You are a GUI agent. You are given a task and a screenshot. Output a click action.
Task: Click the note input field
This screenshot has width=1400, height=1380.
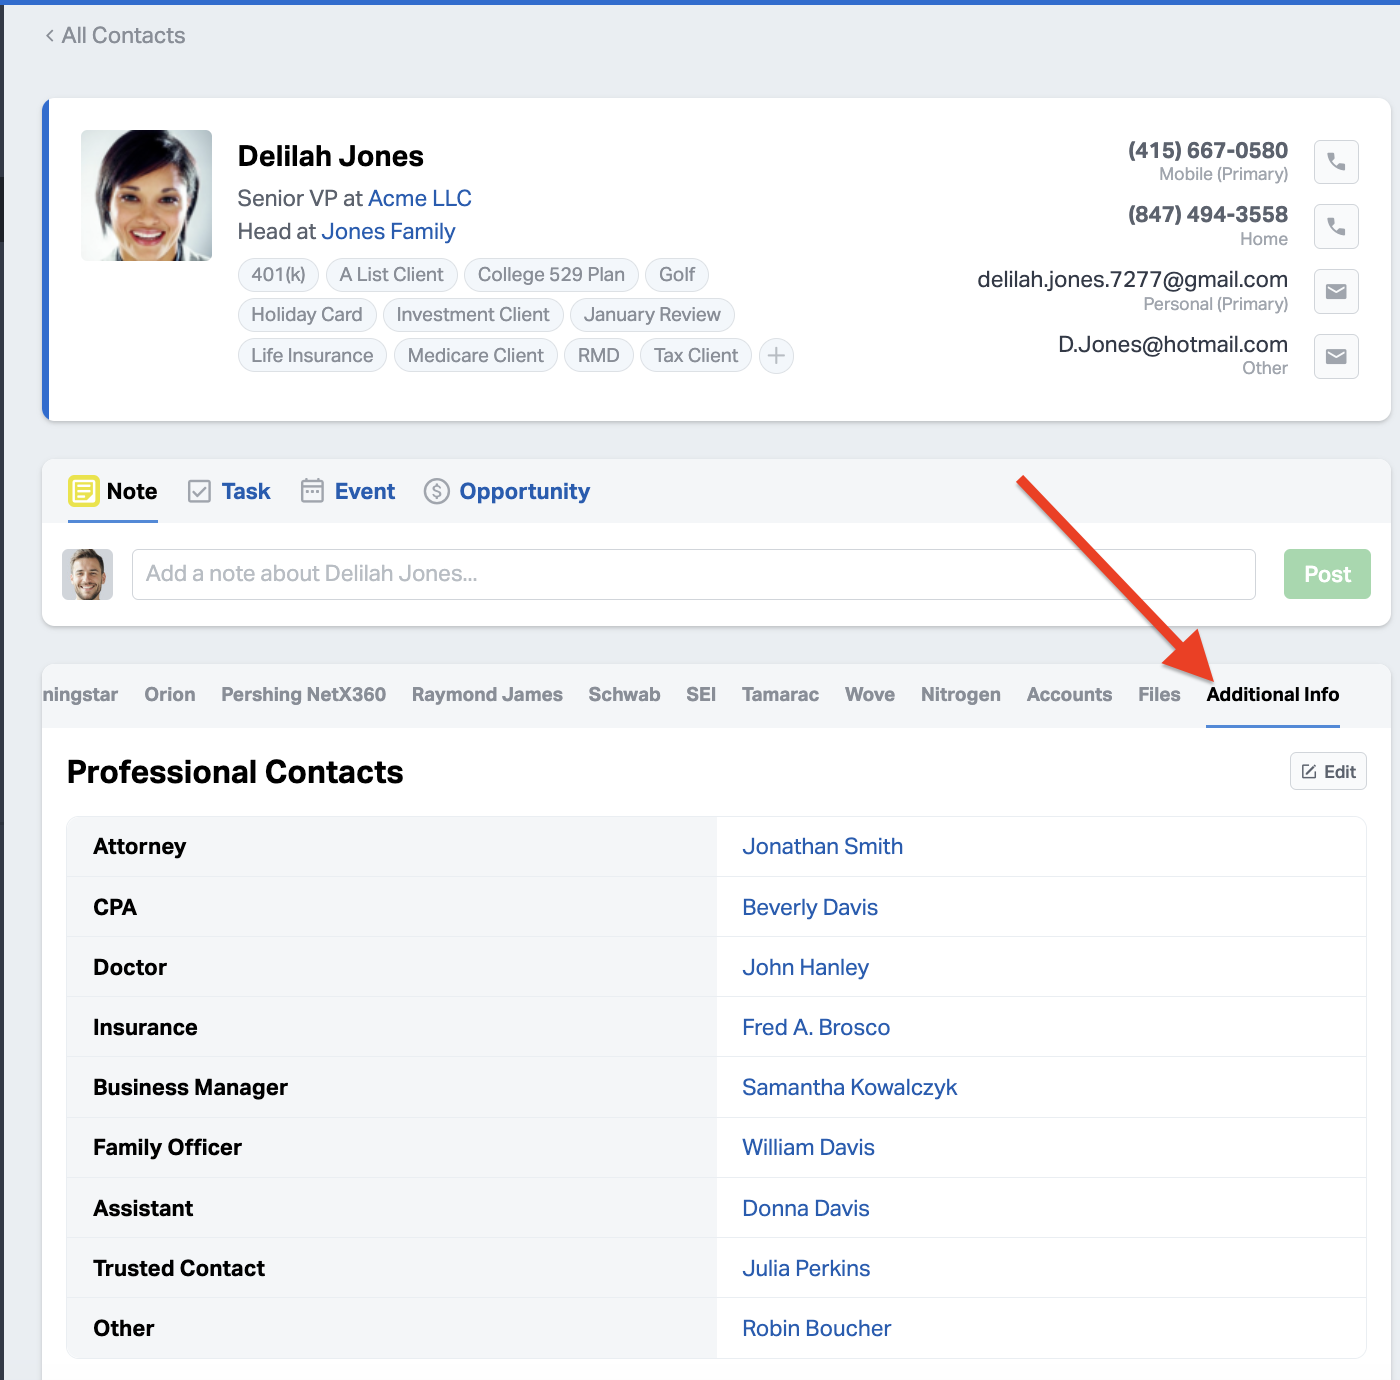(x=693, y=575)
